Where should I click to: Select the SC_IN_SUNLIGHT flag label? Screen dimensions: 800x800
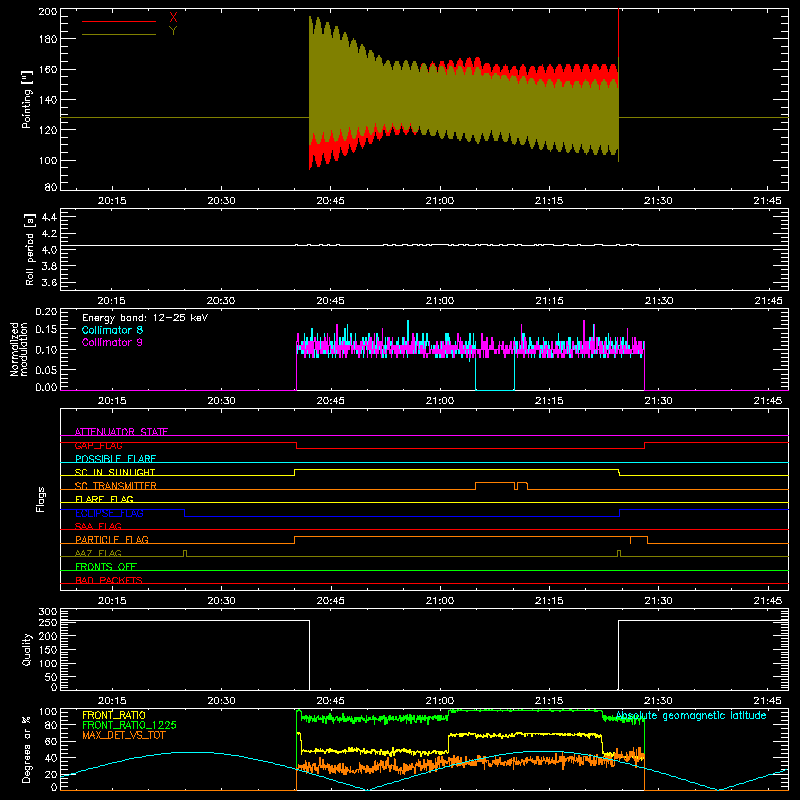coord(115,472)
